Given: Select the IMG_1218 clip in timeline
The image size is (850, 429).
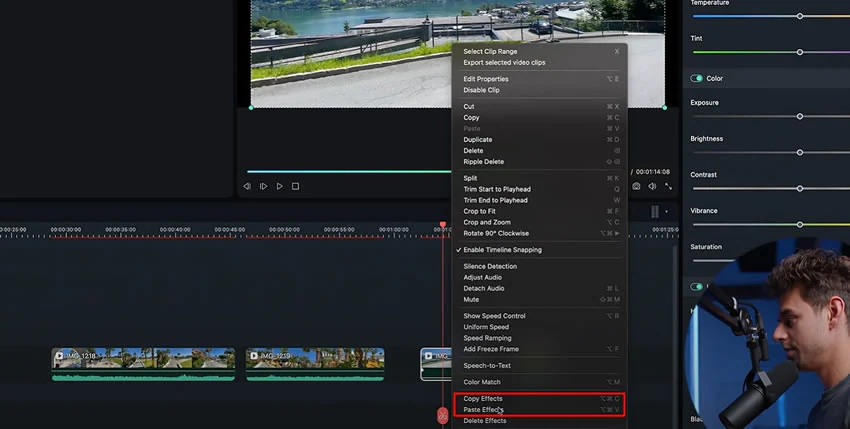Looking at the screenshot, I should [144, 364].
